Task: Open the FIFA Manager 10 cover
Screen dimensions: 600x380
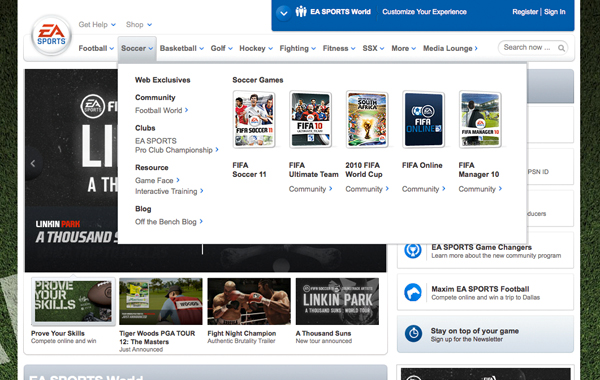Action: [480, 119]
